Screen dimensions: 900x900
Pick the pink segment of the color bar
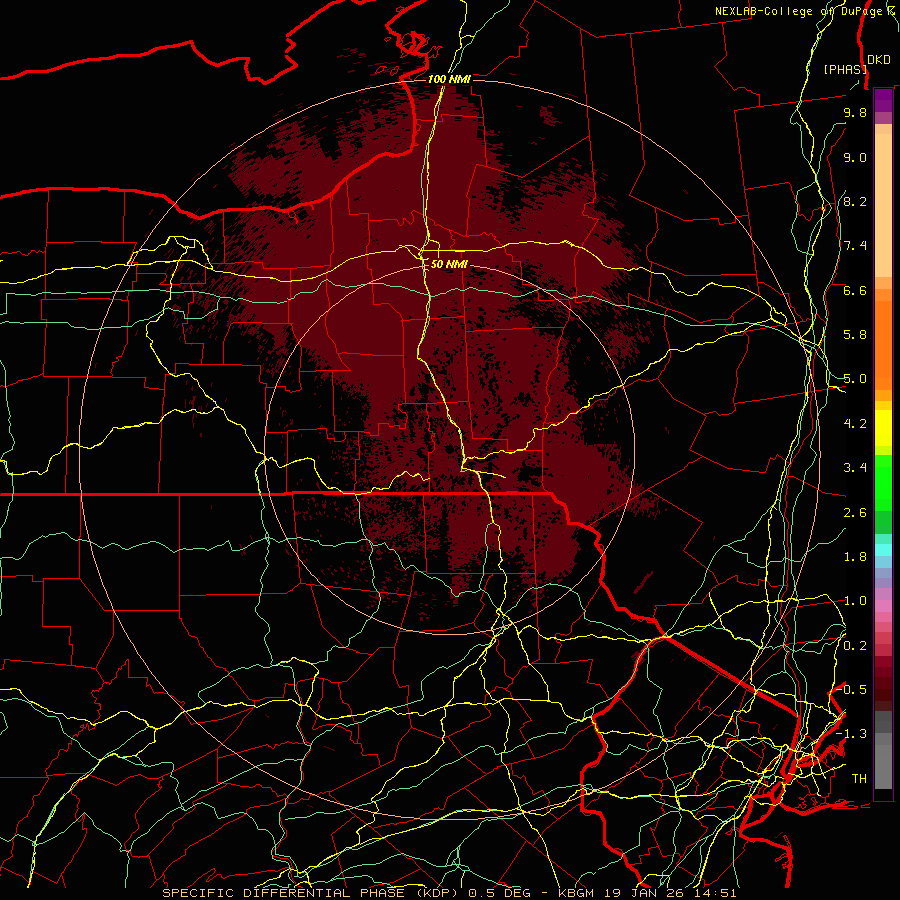(x=883, y=606)
